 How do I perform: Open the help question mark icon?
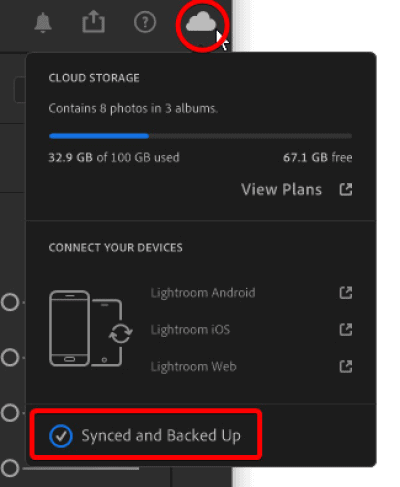(x=145, y=22)
